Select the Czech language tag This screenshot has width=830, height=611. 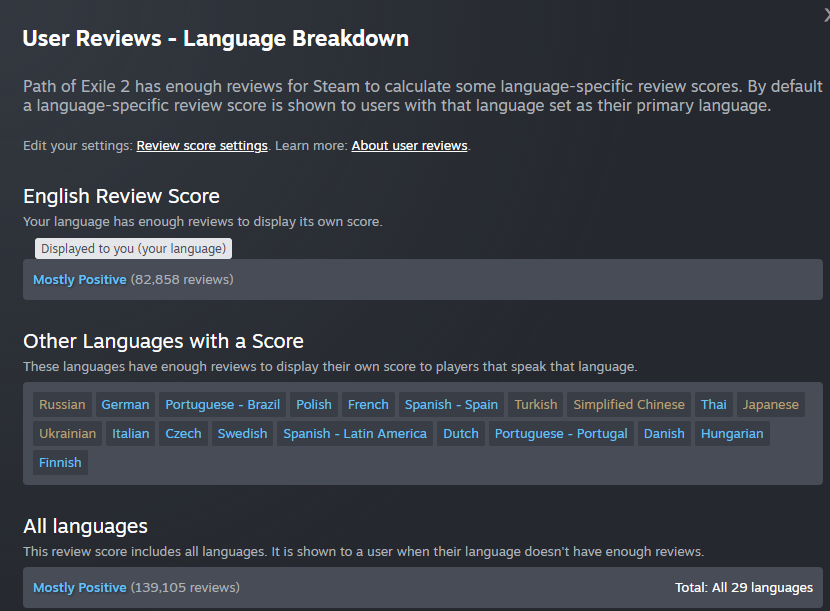[183, 434]
